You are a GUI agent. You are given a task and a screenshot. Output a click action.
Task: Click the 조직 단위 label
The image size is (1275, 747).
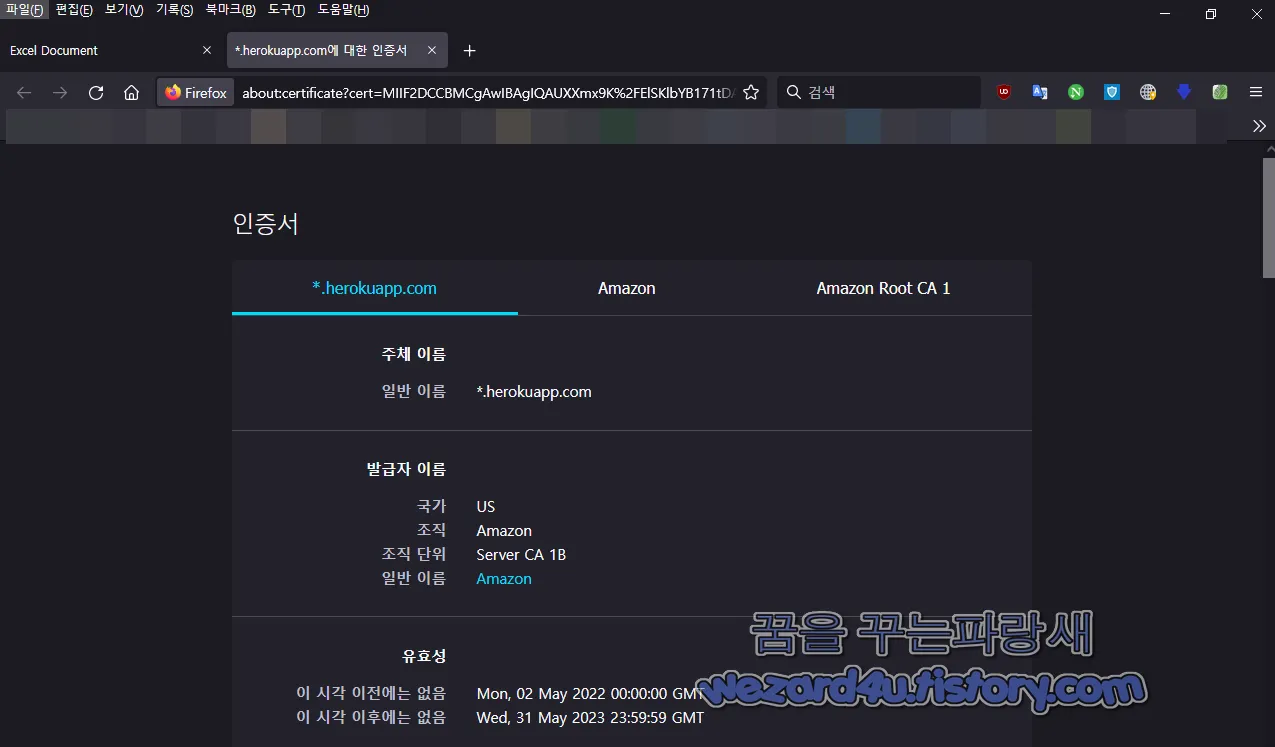[x=414, y=555]
